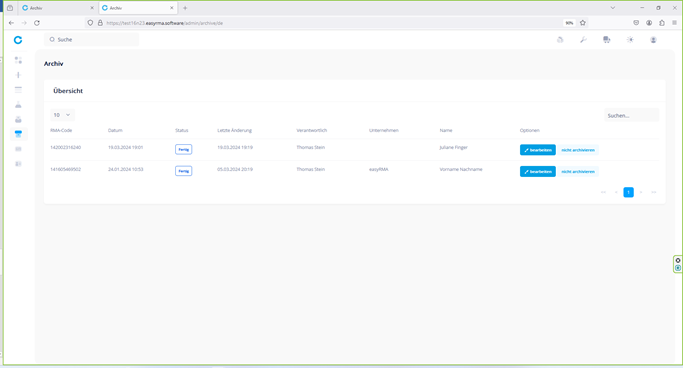Open the user profile avatar icon
Screen dimensions: 683x368
pos(653,40)
